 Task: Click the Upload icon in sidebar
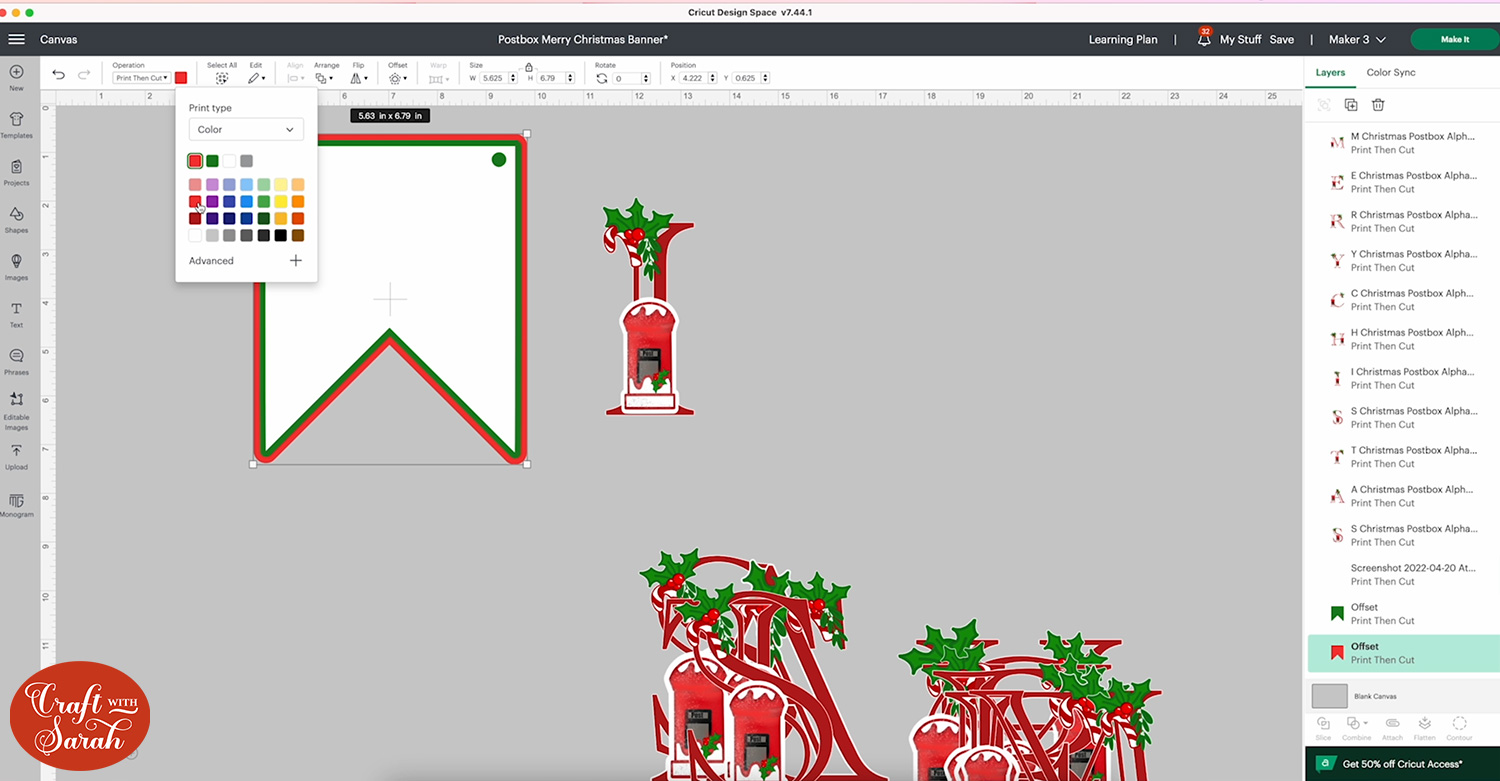(16, 456)
